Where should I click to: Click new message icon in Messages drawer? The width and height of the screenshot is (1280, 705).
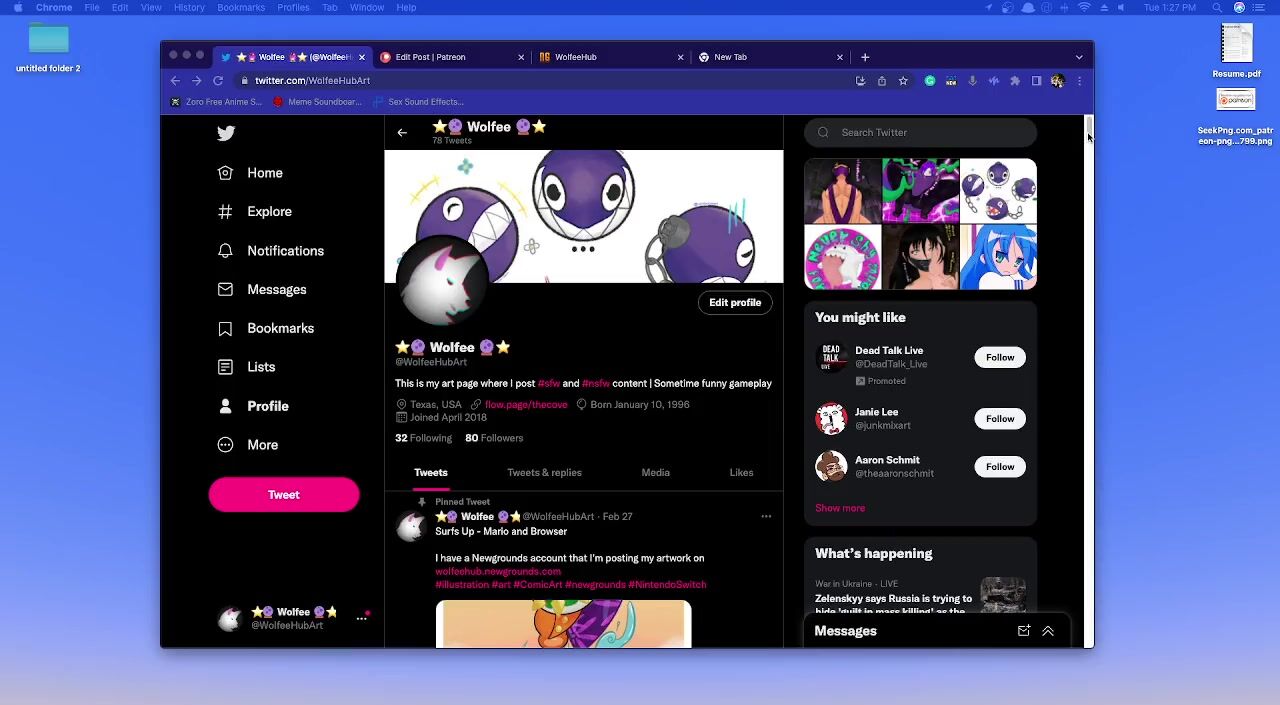tap(1023, 631)
